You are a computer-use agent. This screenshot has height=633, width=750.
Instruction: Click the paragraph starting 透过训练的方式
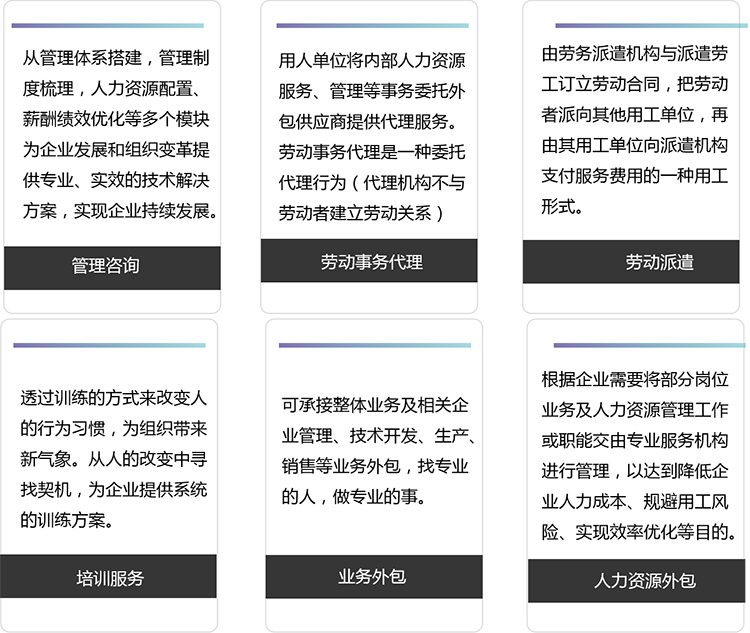[113, 459]
